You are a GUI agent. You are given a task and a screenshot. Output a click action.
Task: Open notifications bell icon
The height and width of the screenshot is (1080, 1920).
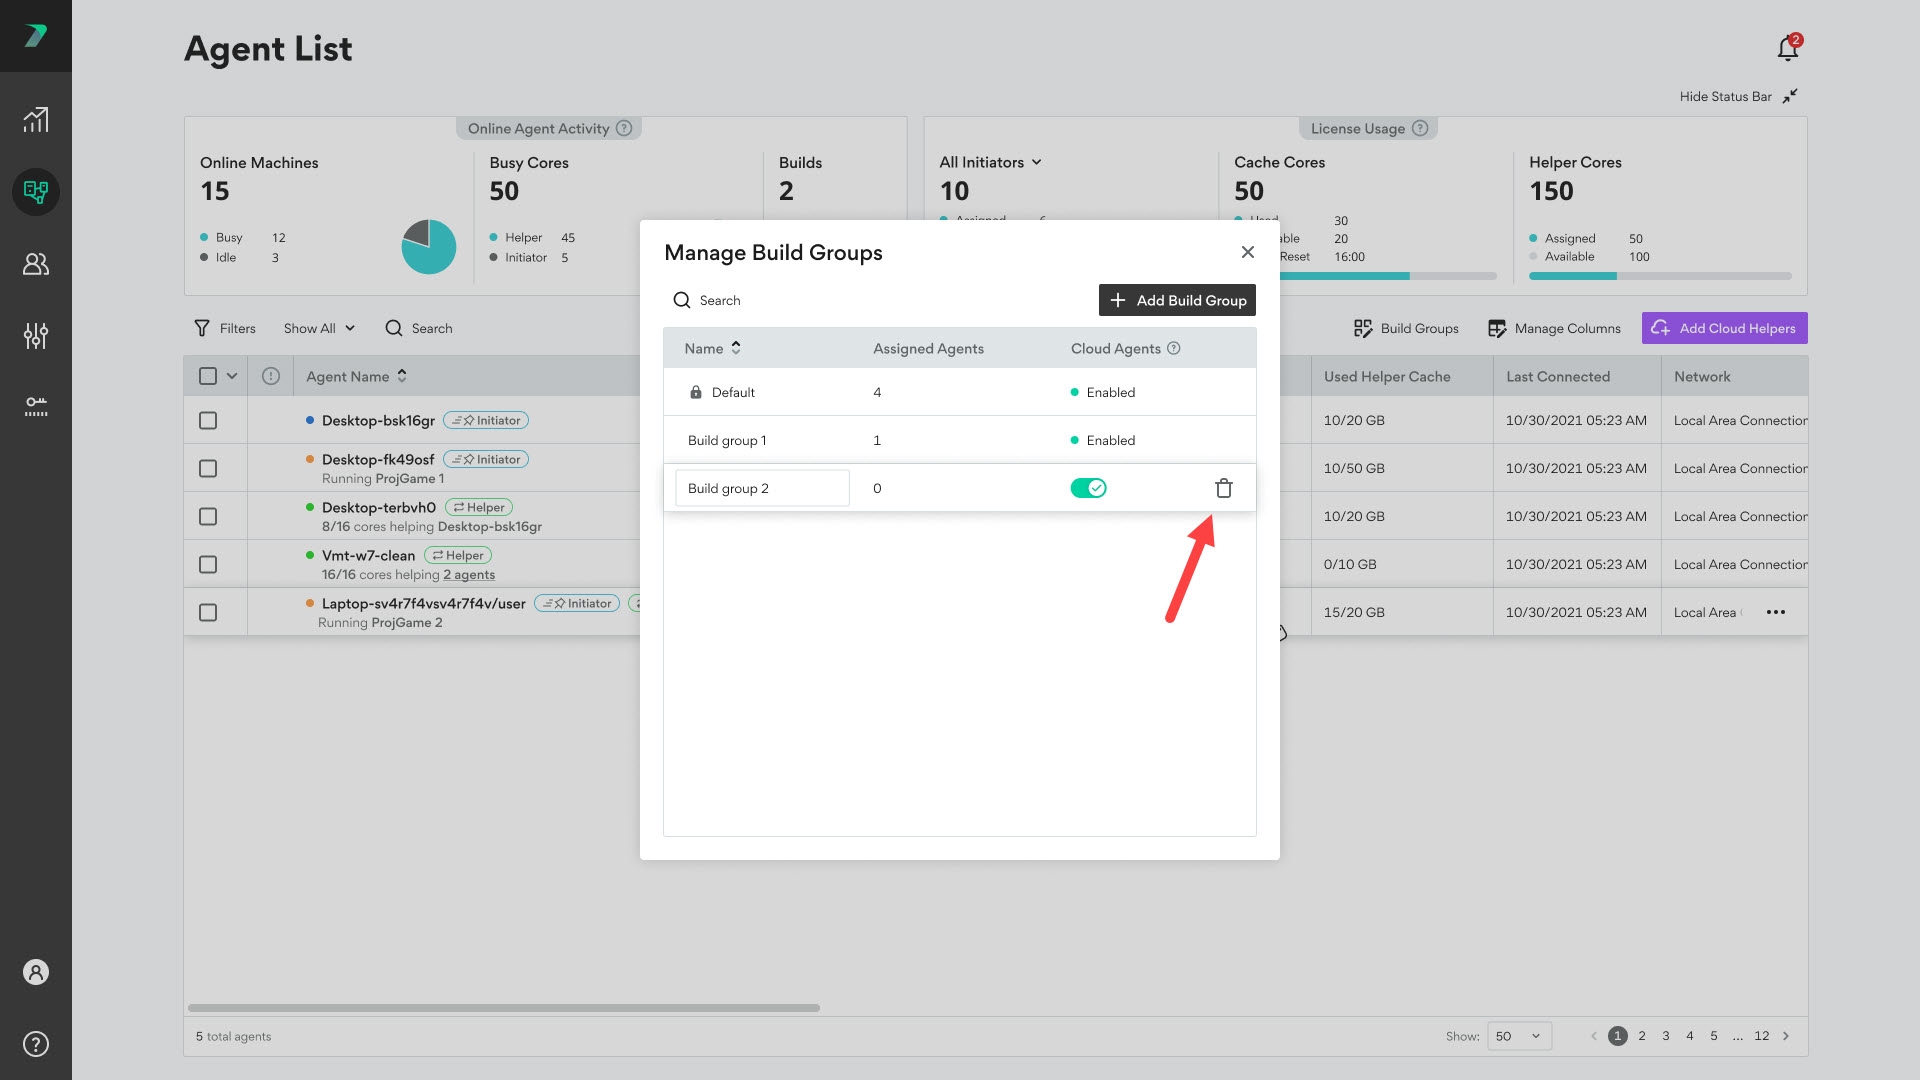(x=1788, y=48)
